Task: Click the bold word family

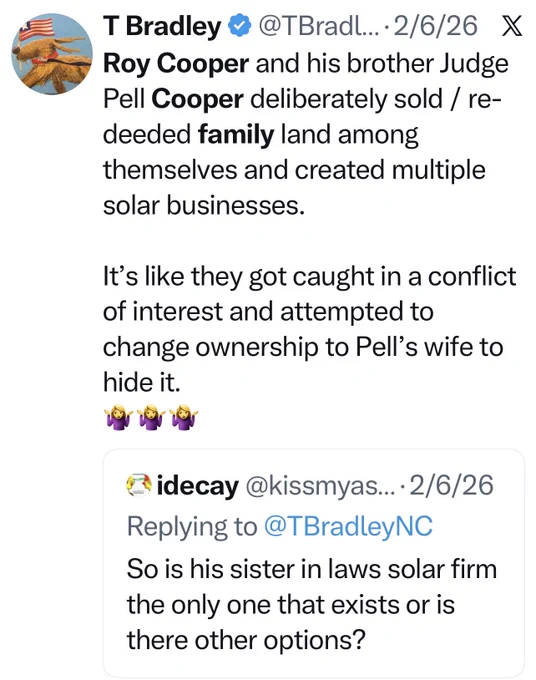Action: (x=236, y=135)
